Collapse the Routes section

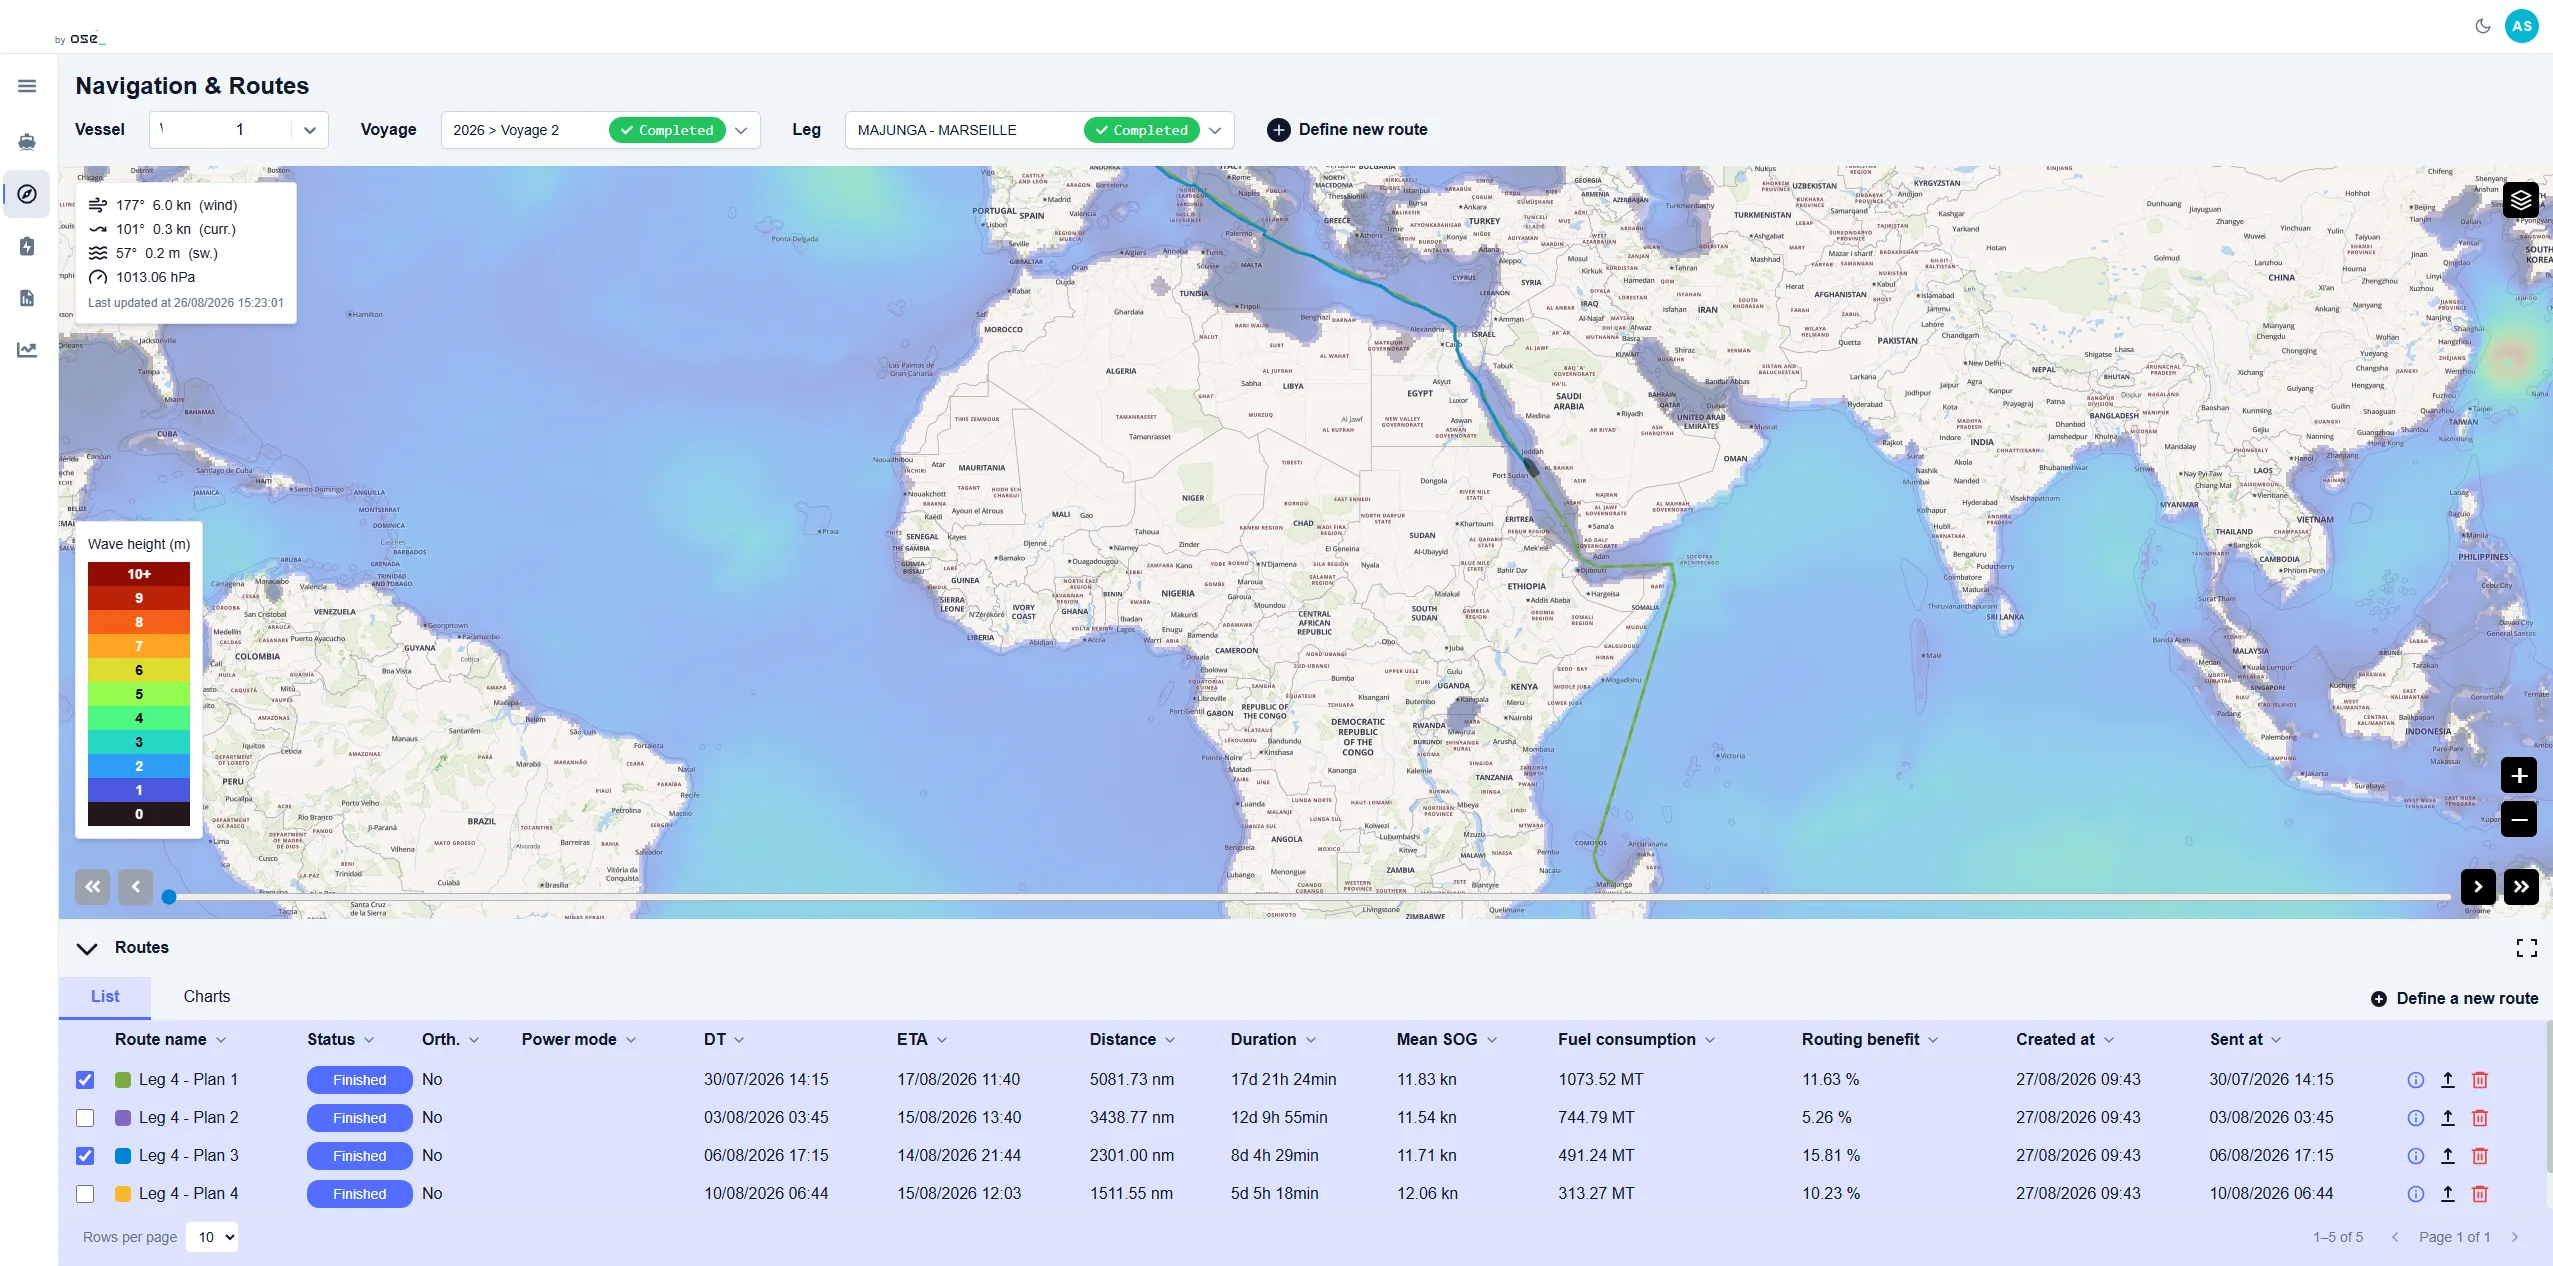pyautogui.click(x=87, y=948)
